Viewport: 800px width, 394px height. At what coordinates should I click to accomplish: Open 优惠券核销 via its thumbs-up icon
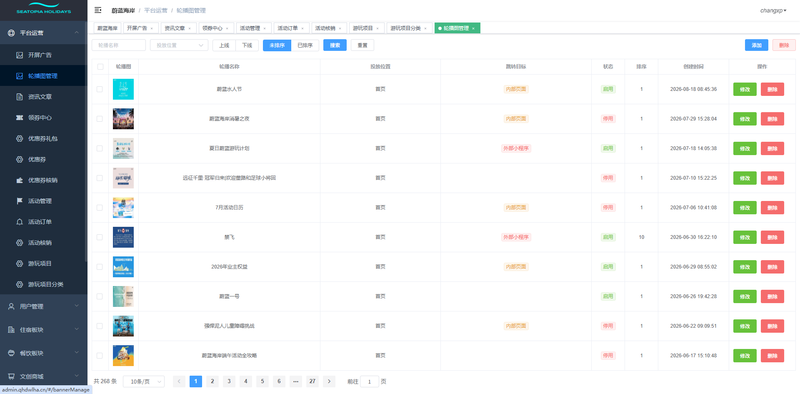(19, 180)
